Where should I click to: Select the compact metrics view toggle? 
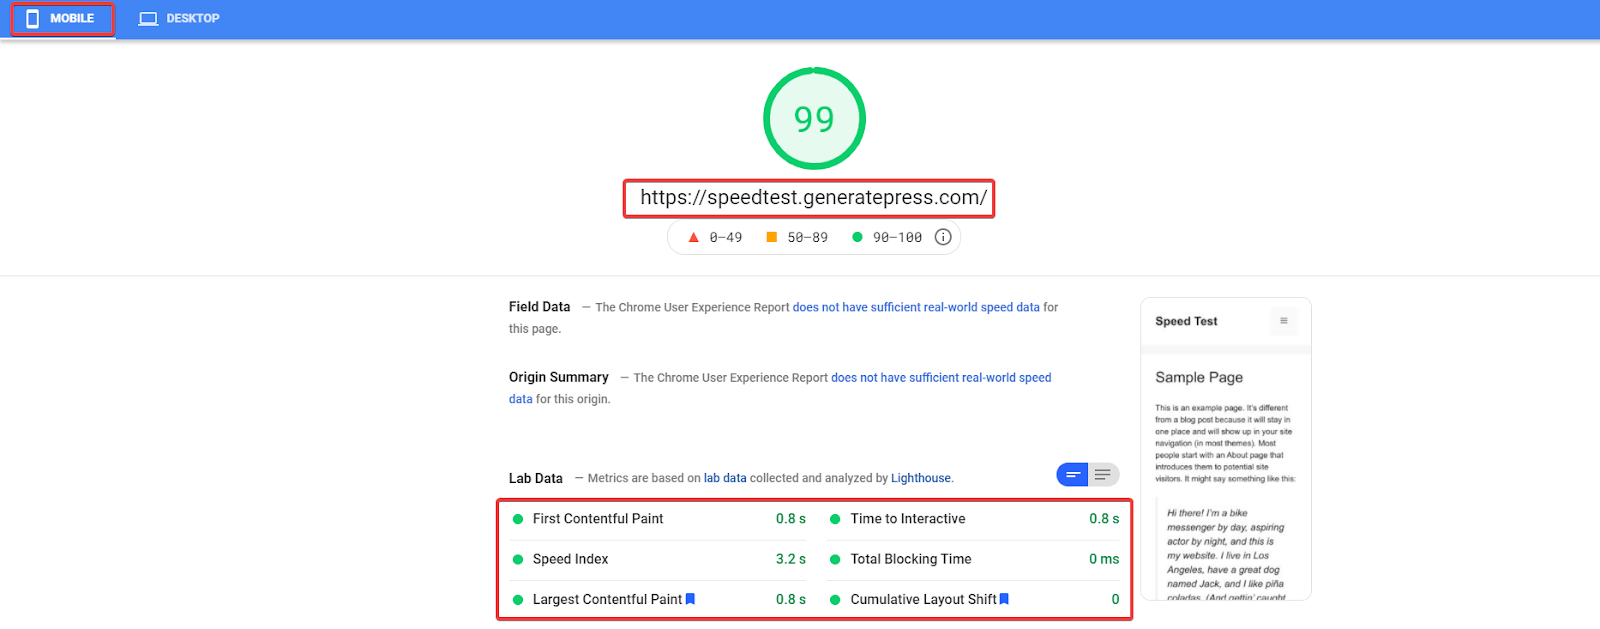(x=1072, y=474)
